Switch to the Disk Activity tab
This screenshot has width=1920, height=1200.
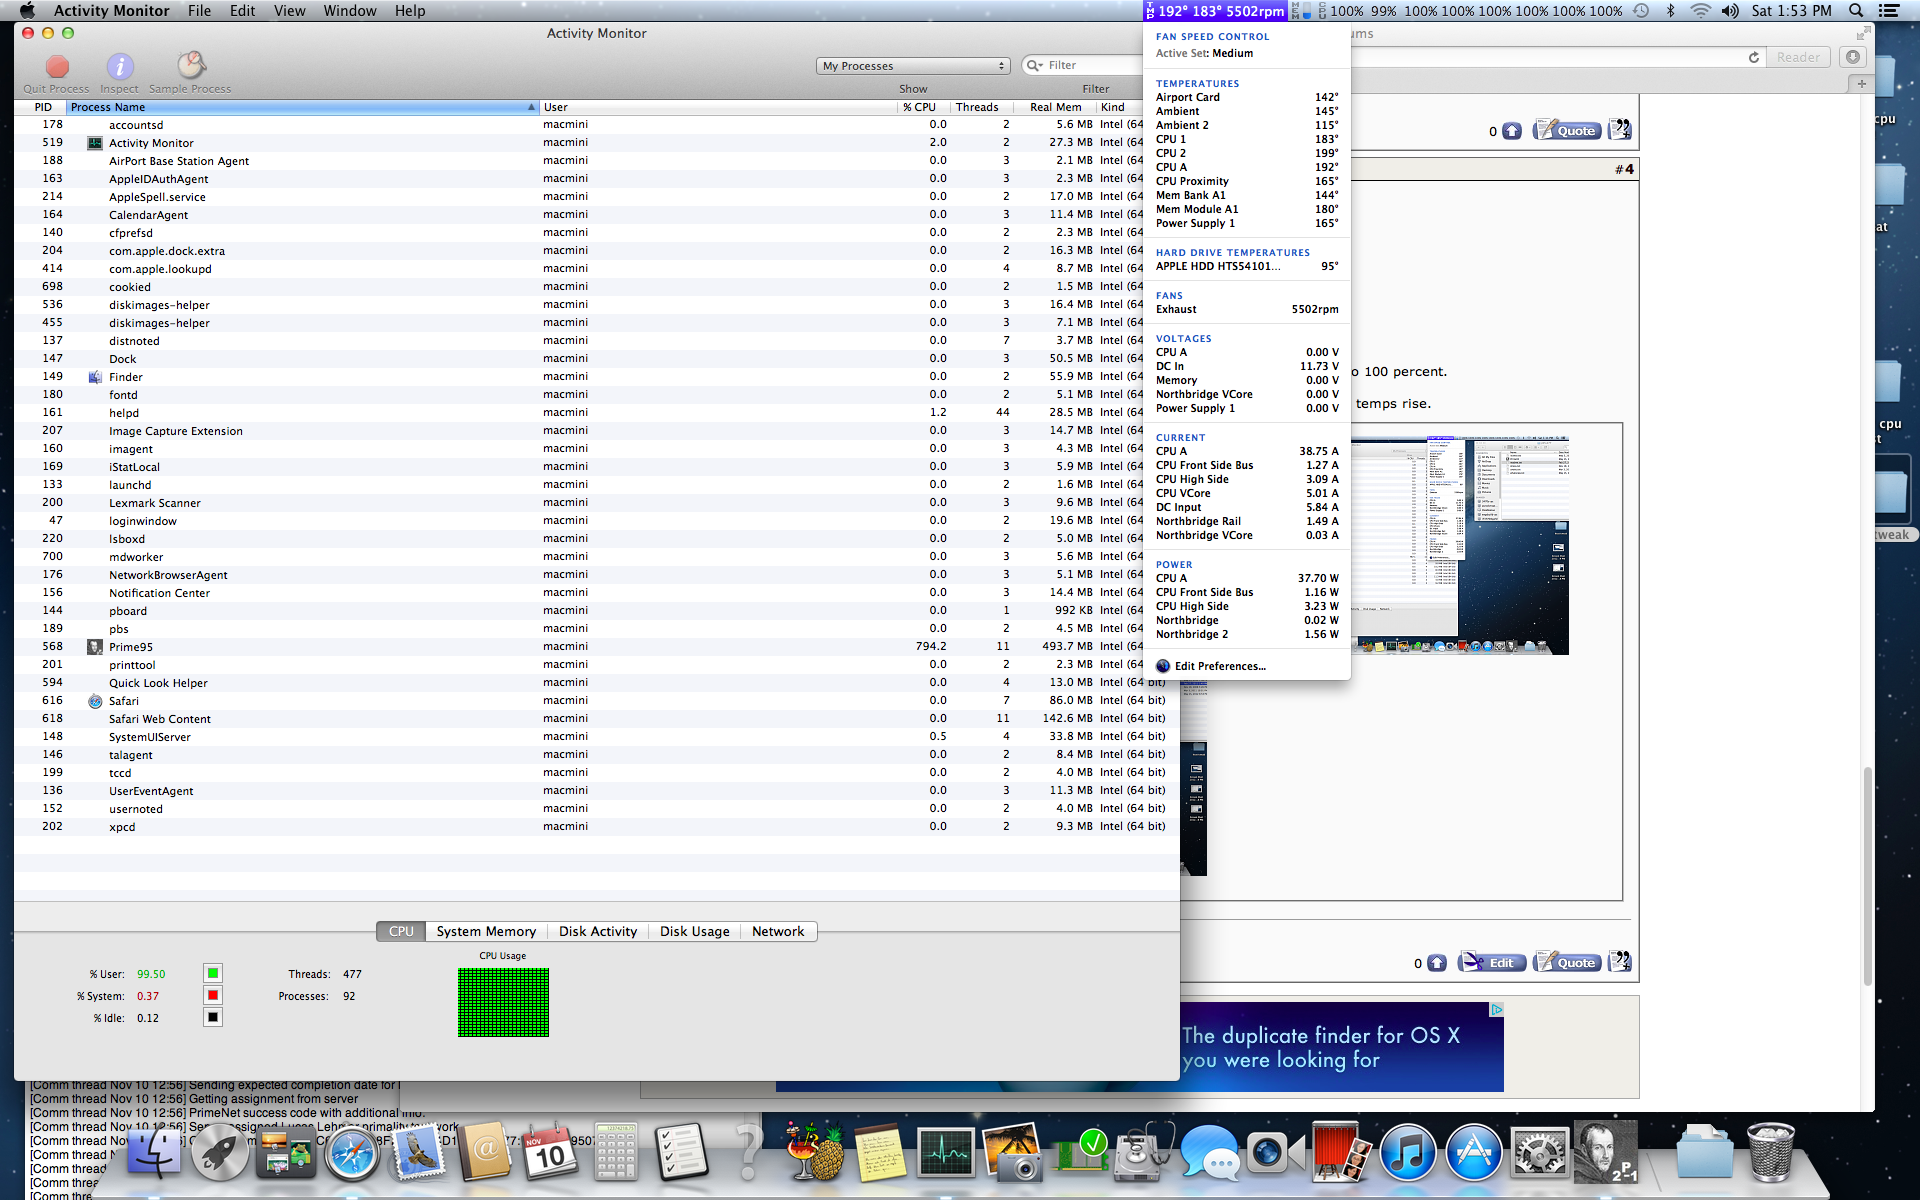point(598,931)
